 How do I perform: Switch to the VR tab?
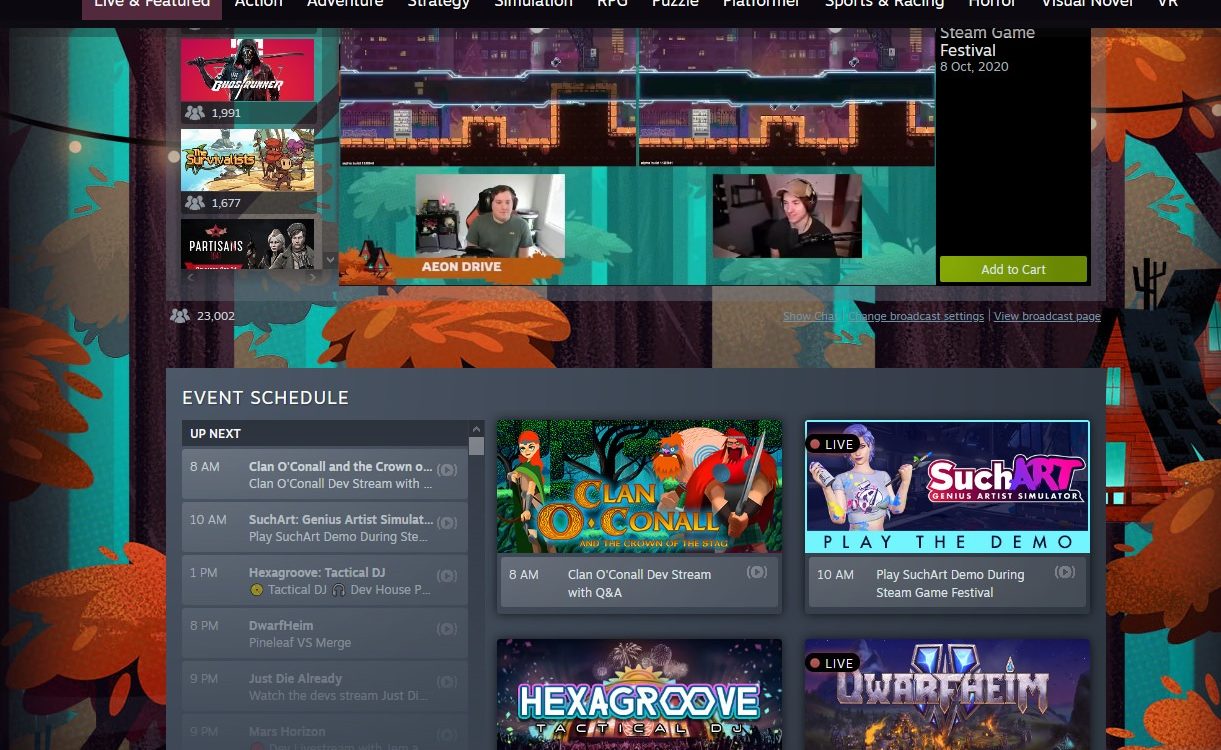(1168, 3)
